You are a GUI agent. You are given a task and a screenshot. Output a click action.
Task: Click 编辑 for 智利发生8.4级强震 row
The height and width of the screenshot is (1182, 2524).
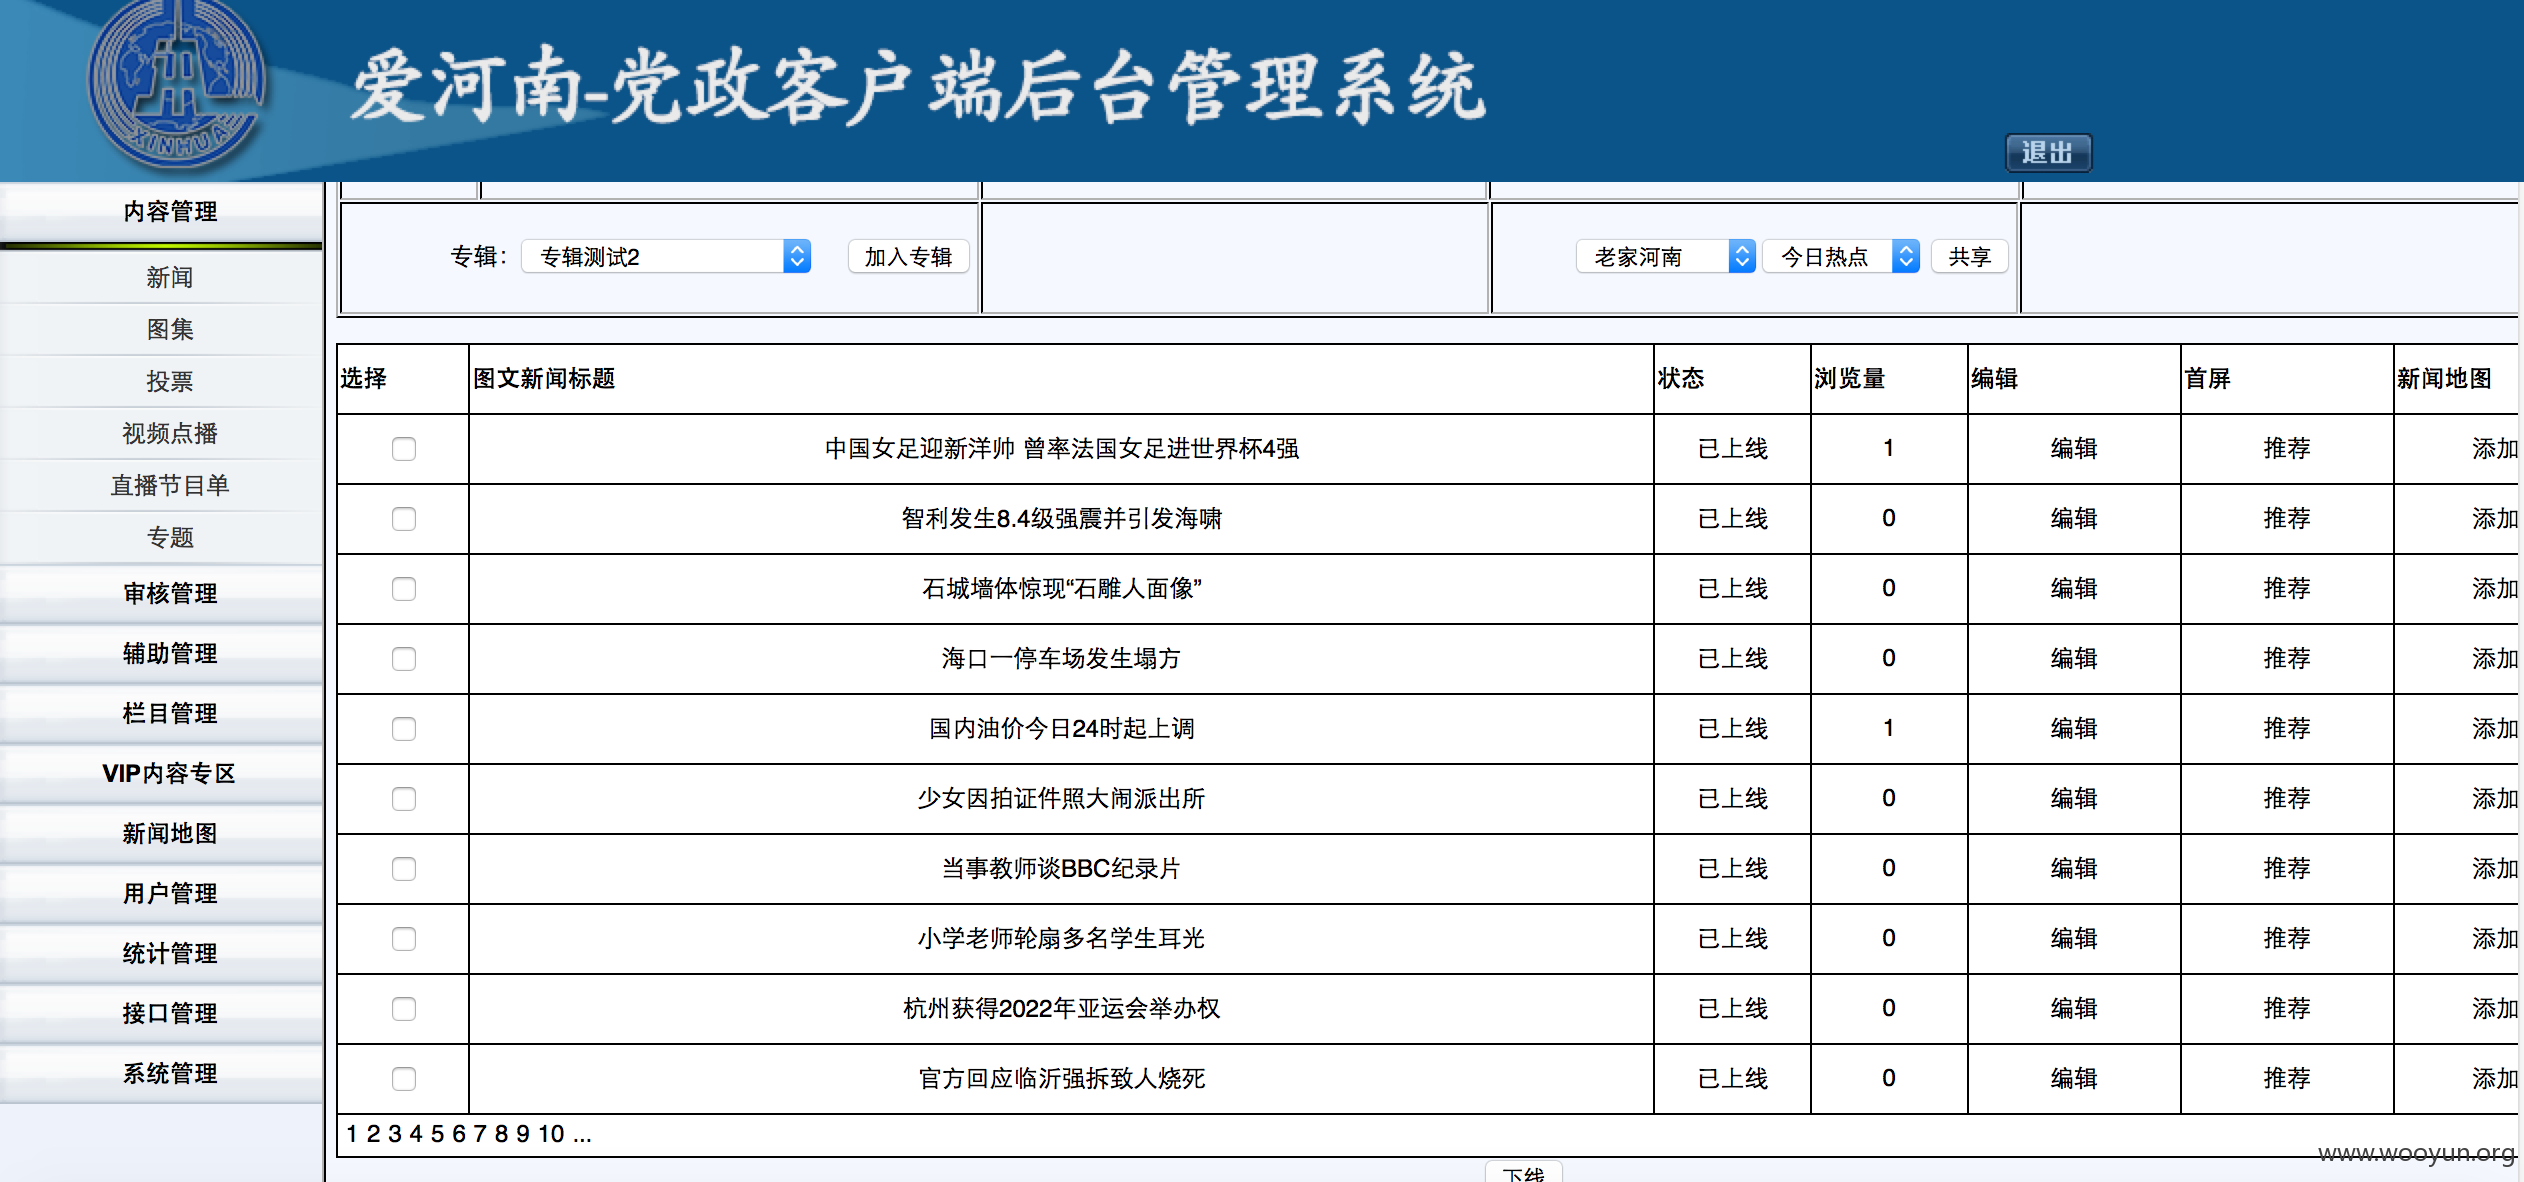pyautogui.click(x=2074, y=519)
